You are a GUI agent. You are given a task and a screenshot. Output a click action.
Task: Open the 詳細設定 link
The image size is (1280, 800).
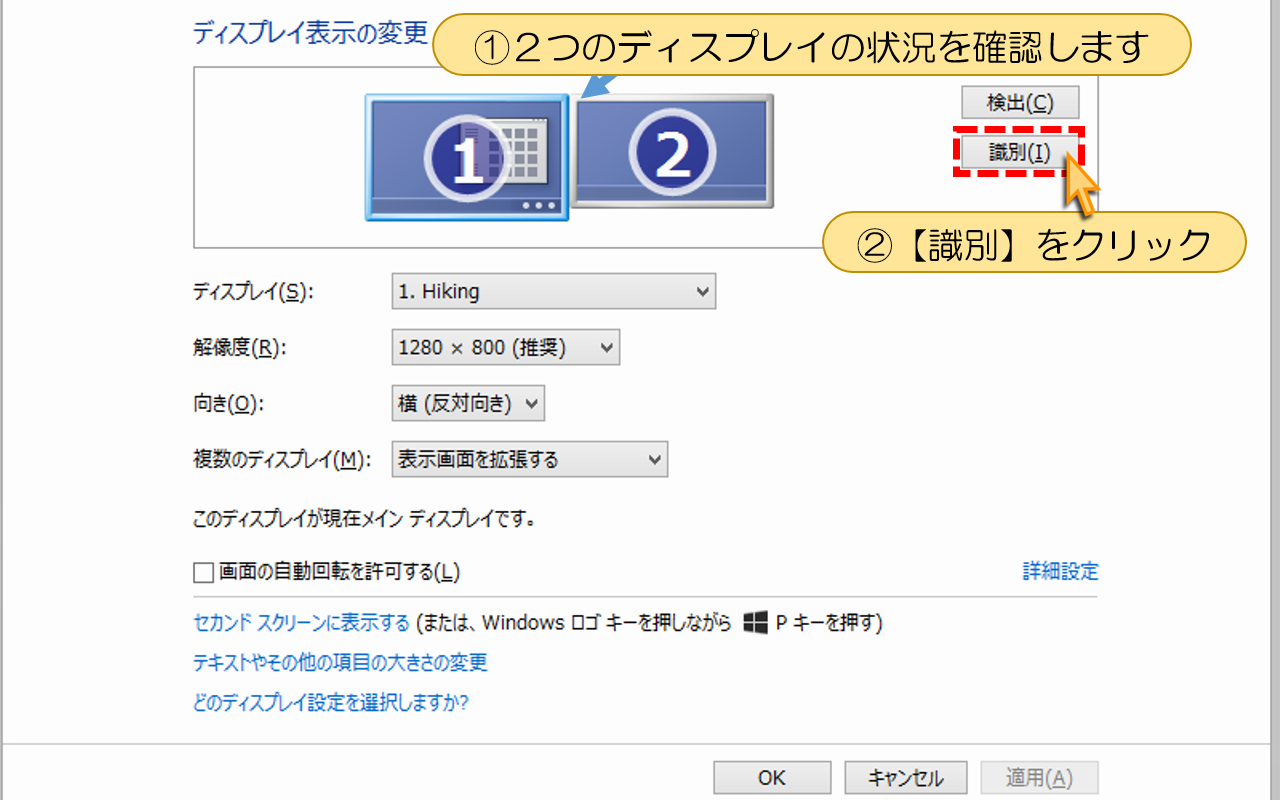tap(1060, 572)
